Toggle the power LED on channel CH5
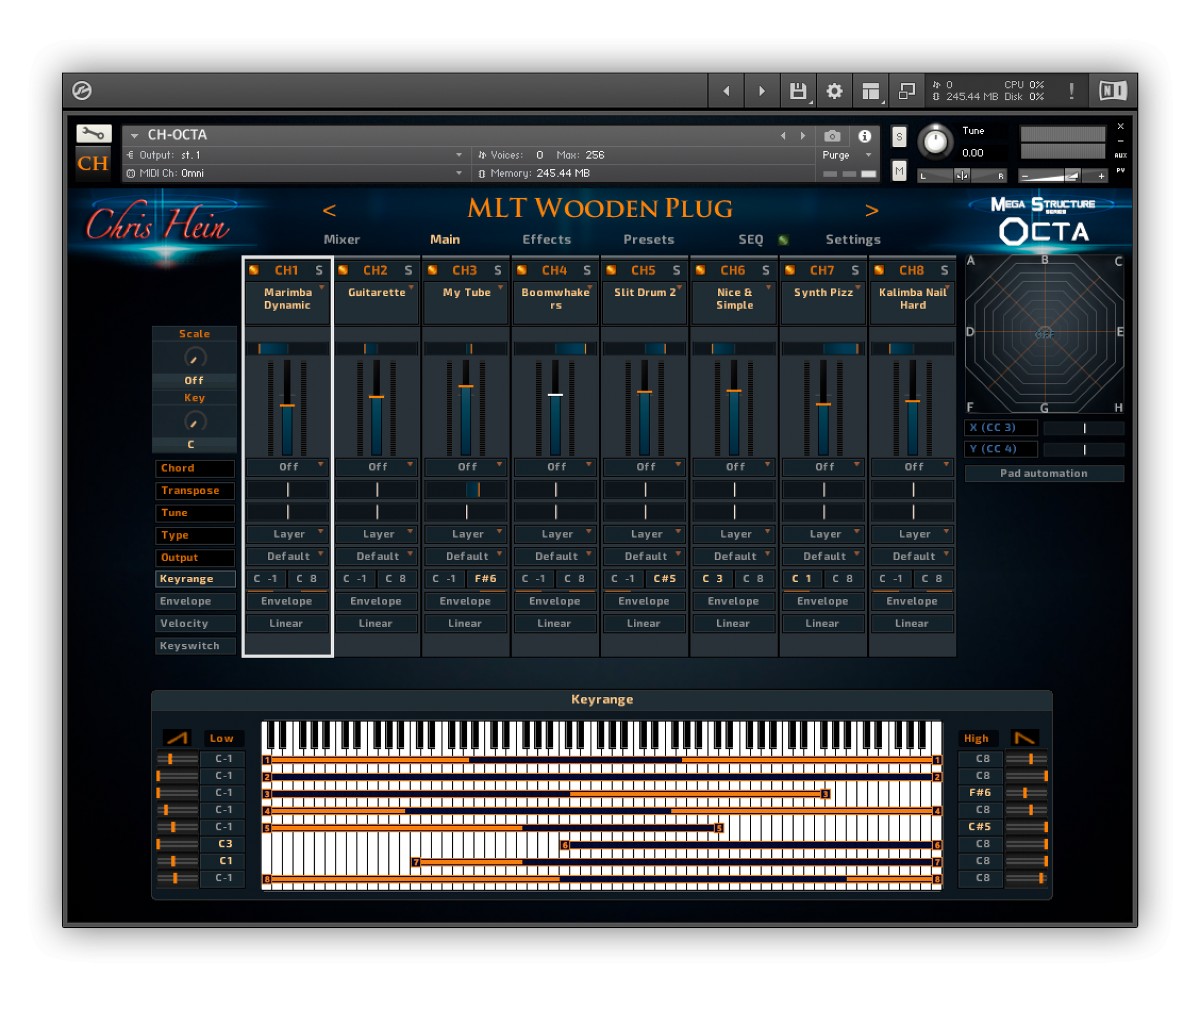The width and height of the screenshot is (1200, 1009). (x=611, y=269)
